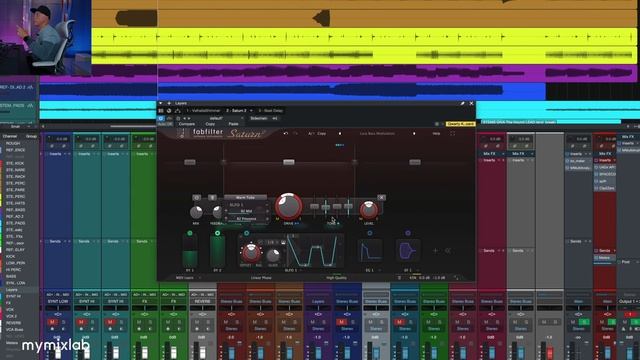Viewport: 640px width, 360px height.
Task: Click EG 1 source drag circle
Action: point(370,233)
